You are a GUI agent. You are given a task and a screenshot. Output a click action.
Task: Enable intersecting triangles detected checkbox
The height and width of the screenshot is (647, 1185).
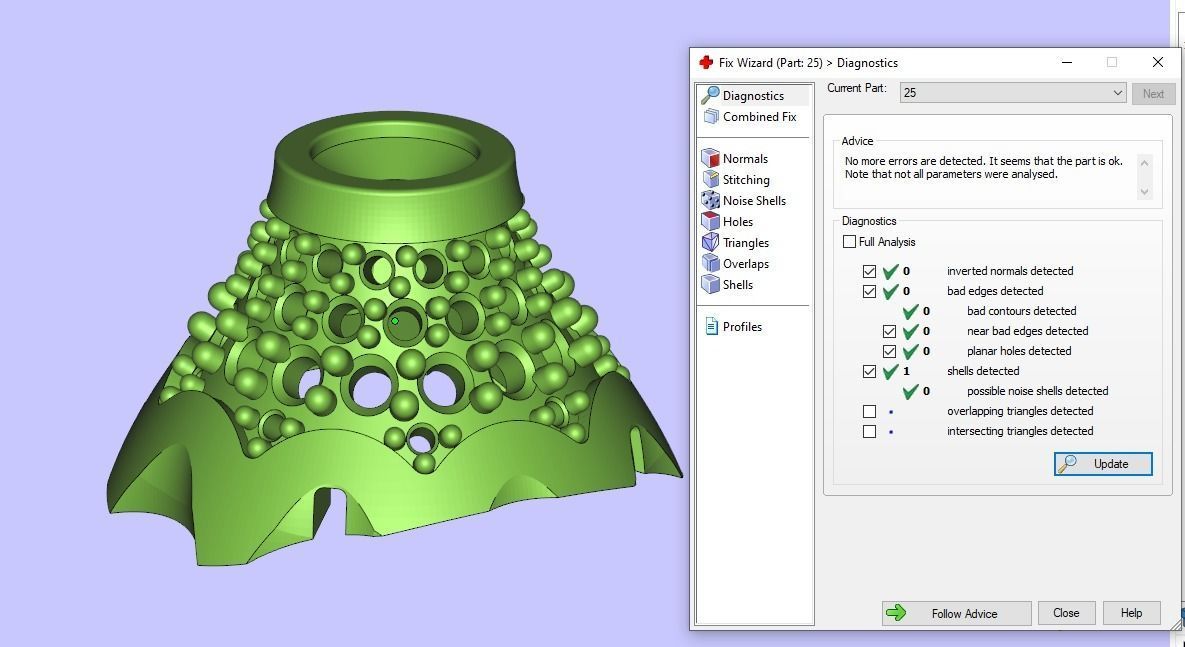(x=869, y=432)
